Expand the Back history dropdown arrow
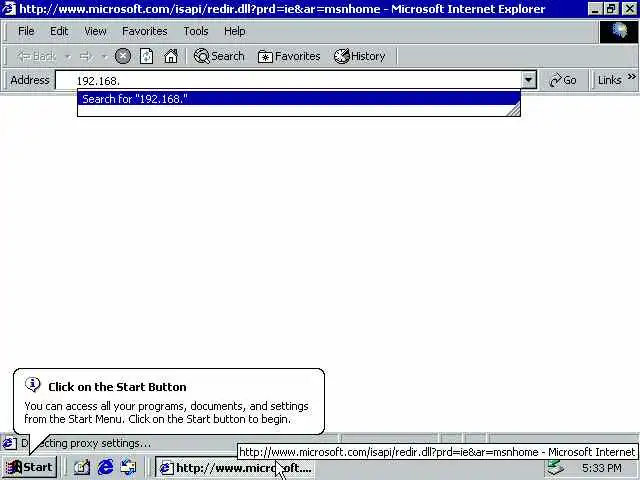The image size is (640, 480). tap(68, 56)
